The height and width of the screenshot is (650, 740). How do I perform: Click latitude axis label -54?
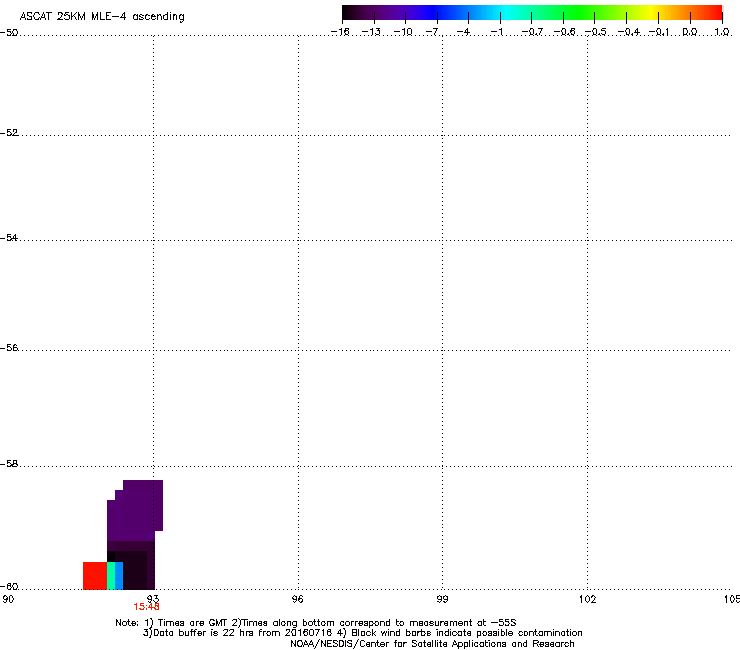[9, 238]
